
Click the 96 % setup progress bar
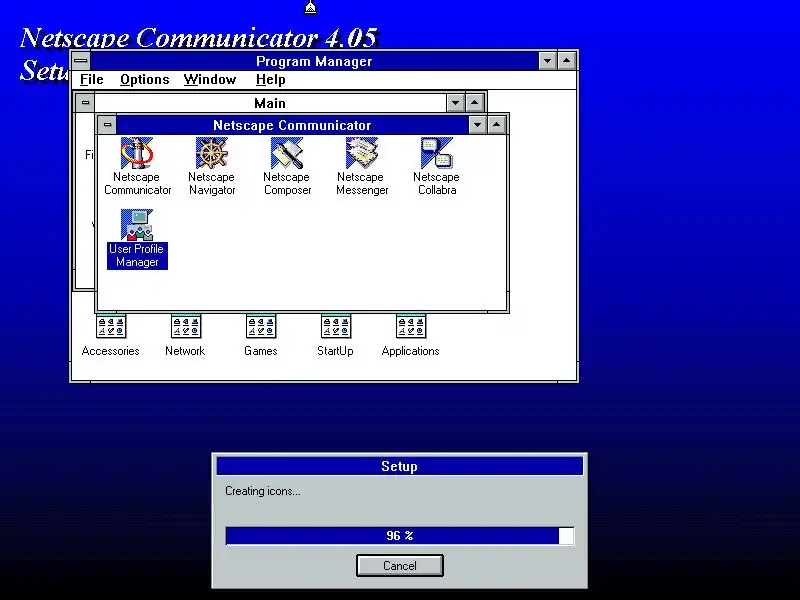399,536
